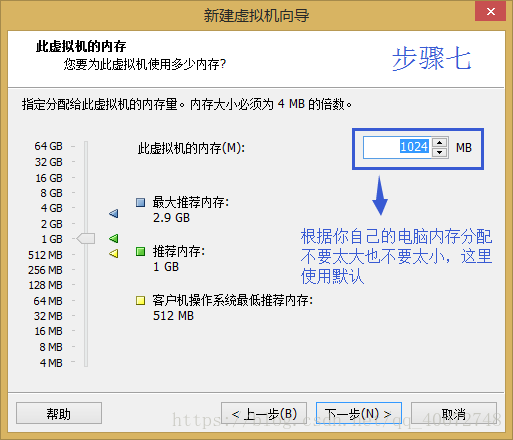
Task: Decrease memory with the spinner down arrow
Action: 440,152
